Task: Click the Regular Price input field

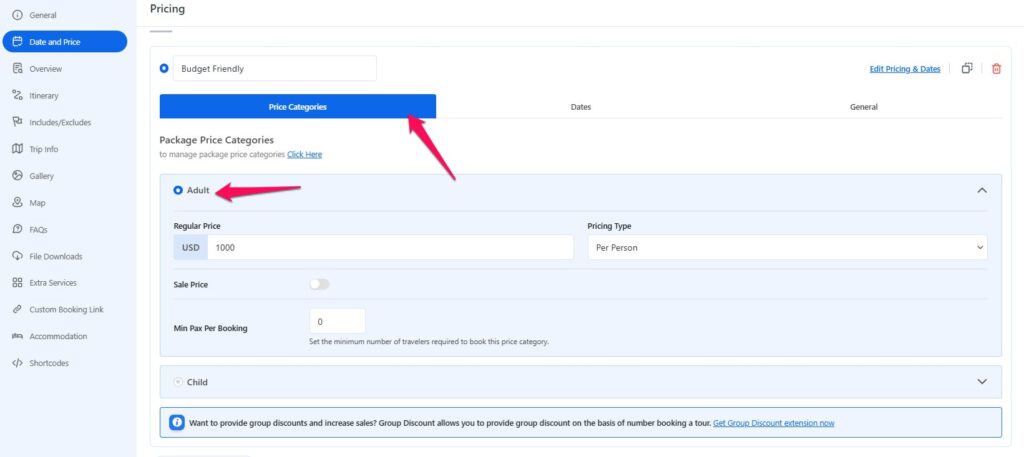Action: click(390, 247)
